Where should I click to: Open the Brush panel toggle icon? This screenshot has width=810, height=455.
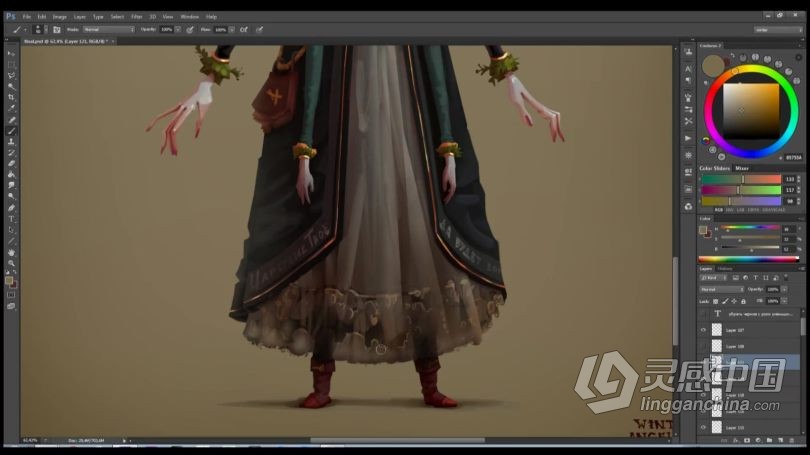click(57, 29)
